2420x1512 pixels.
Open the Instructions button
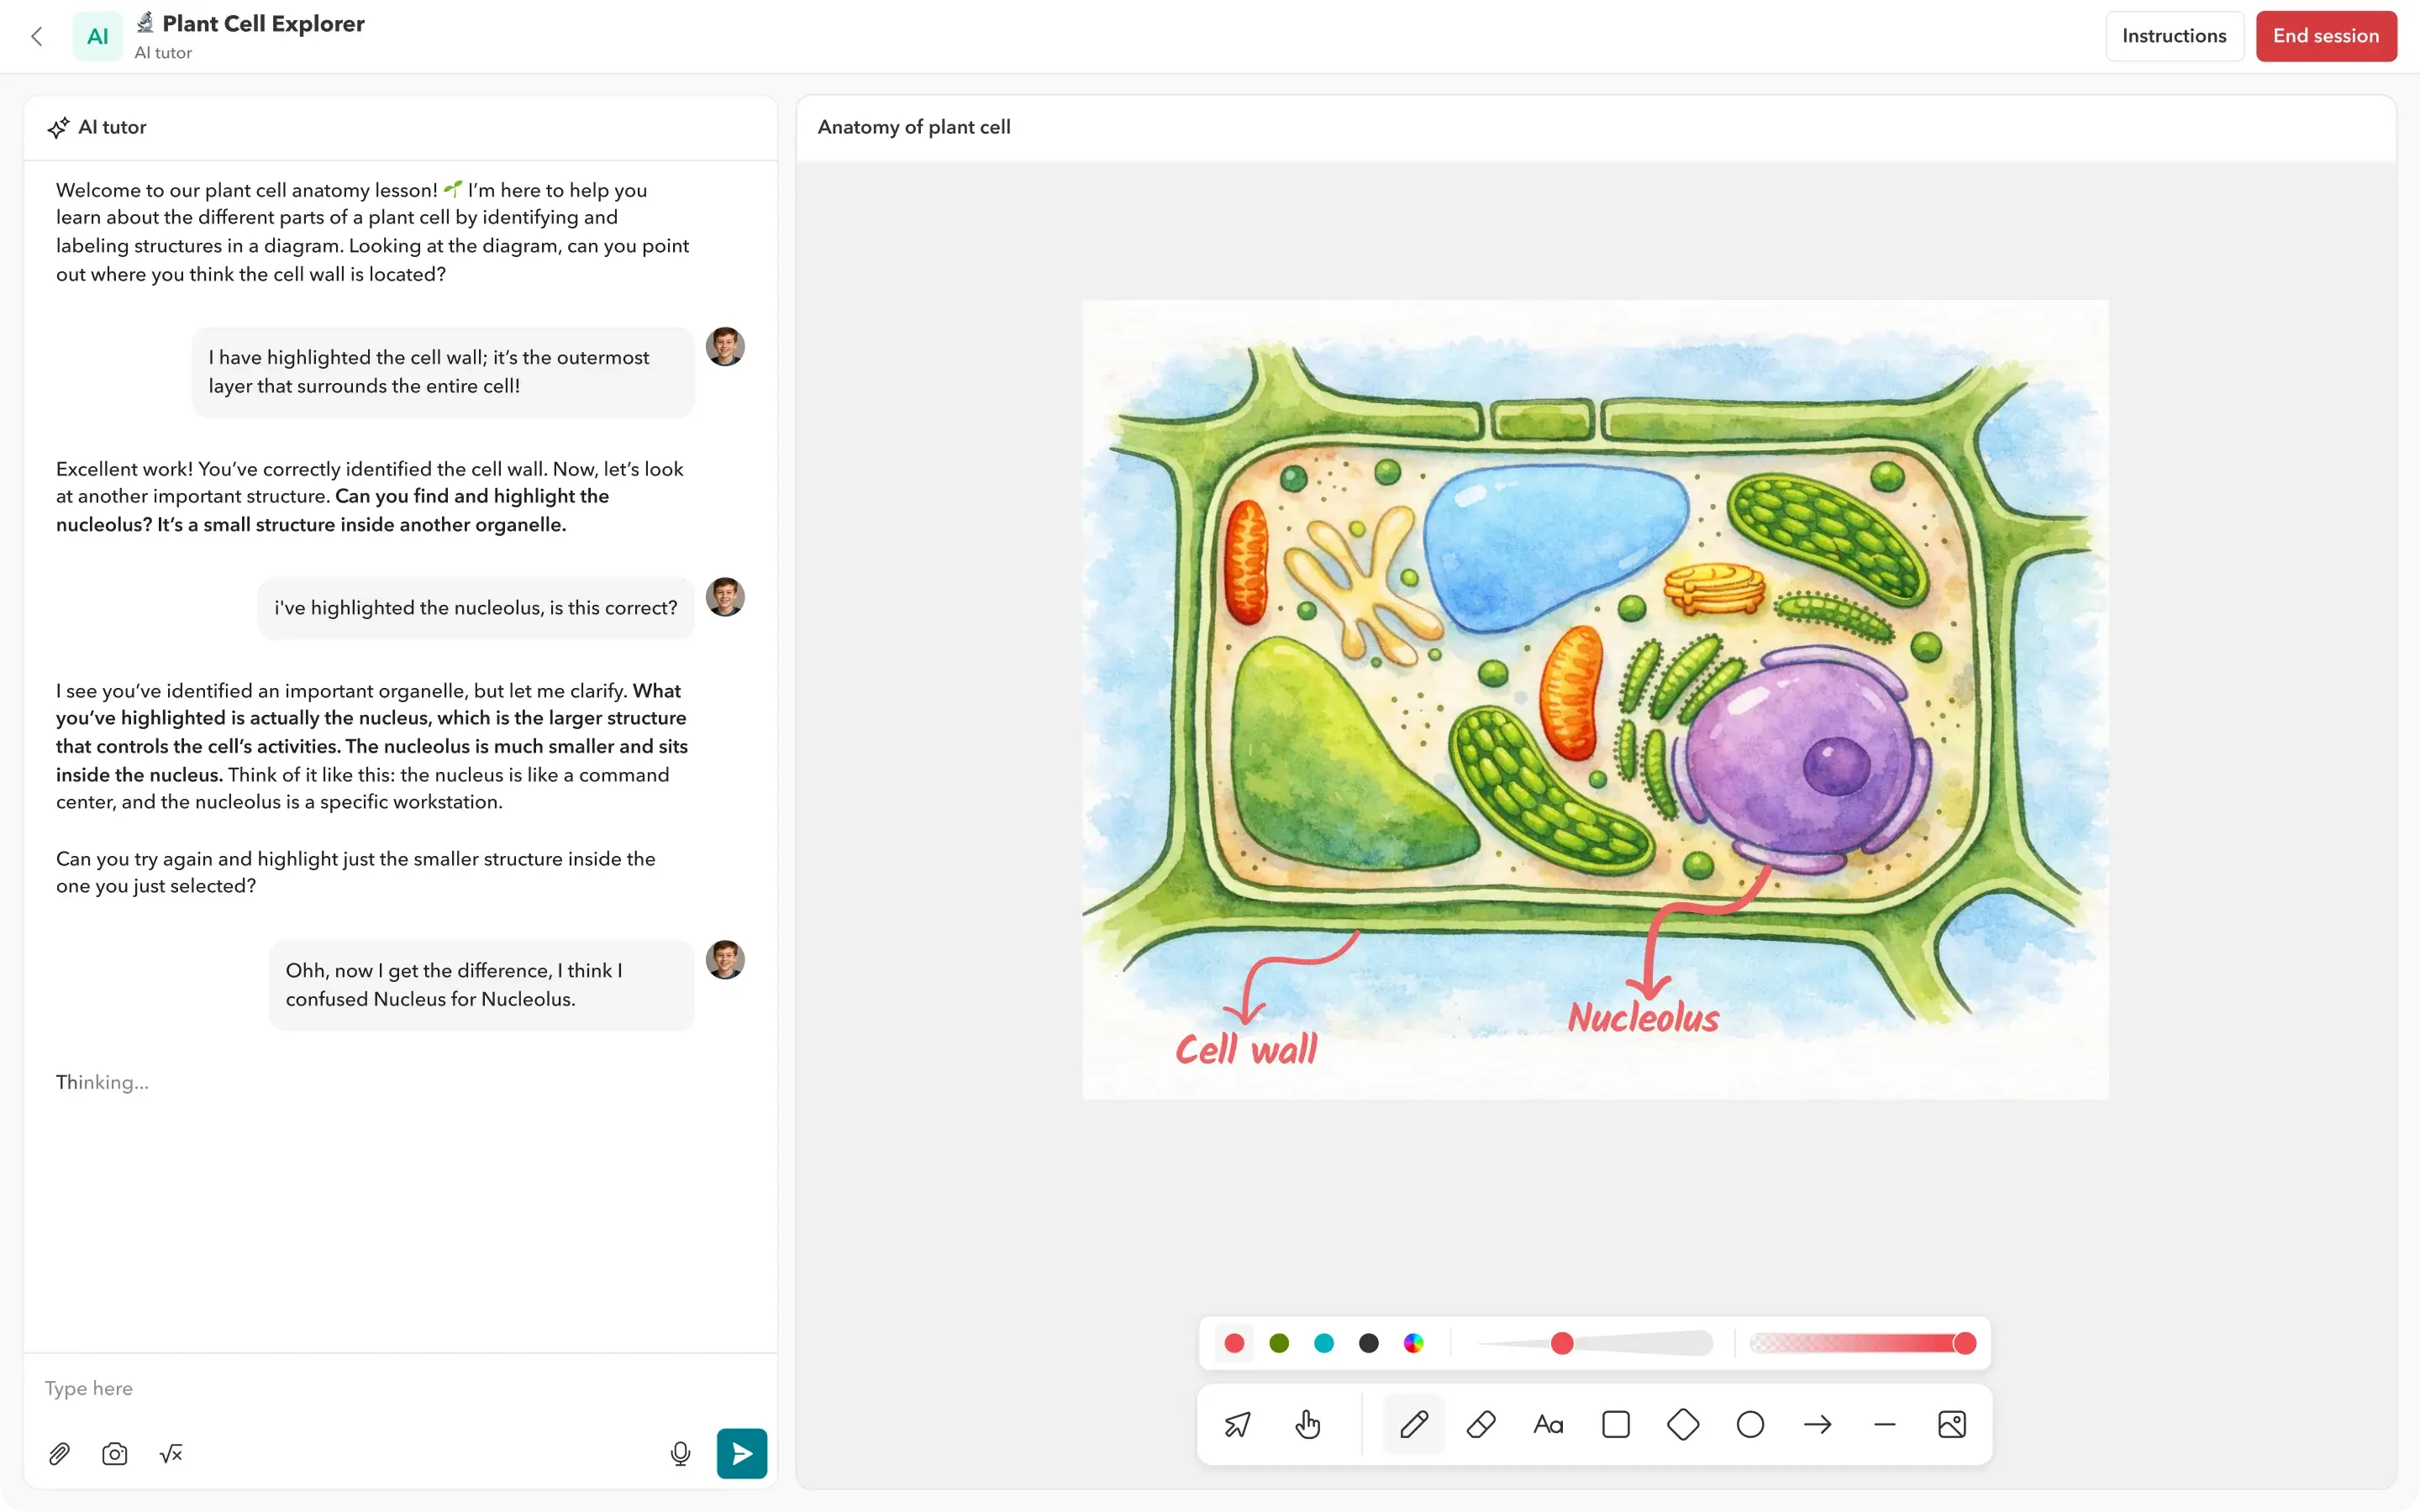pyautogui.click(x=2174, y=37)
